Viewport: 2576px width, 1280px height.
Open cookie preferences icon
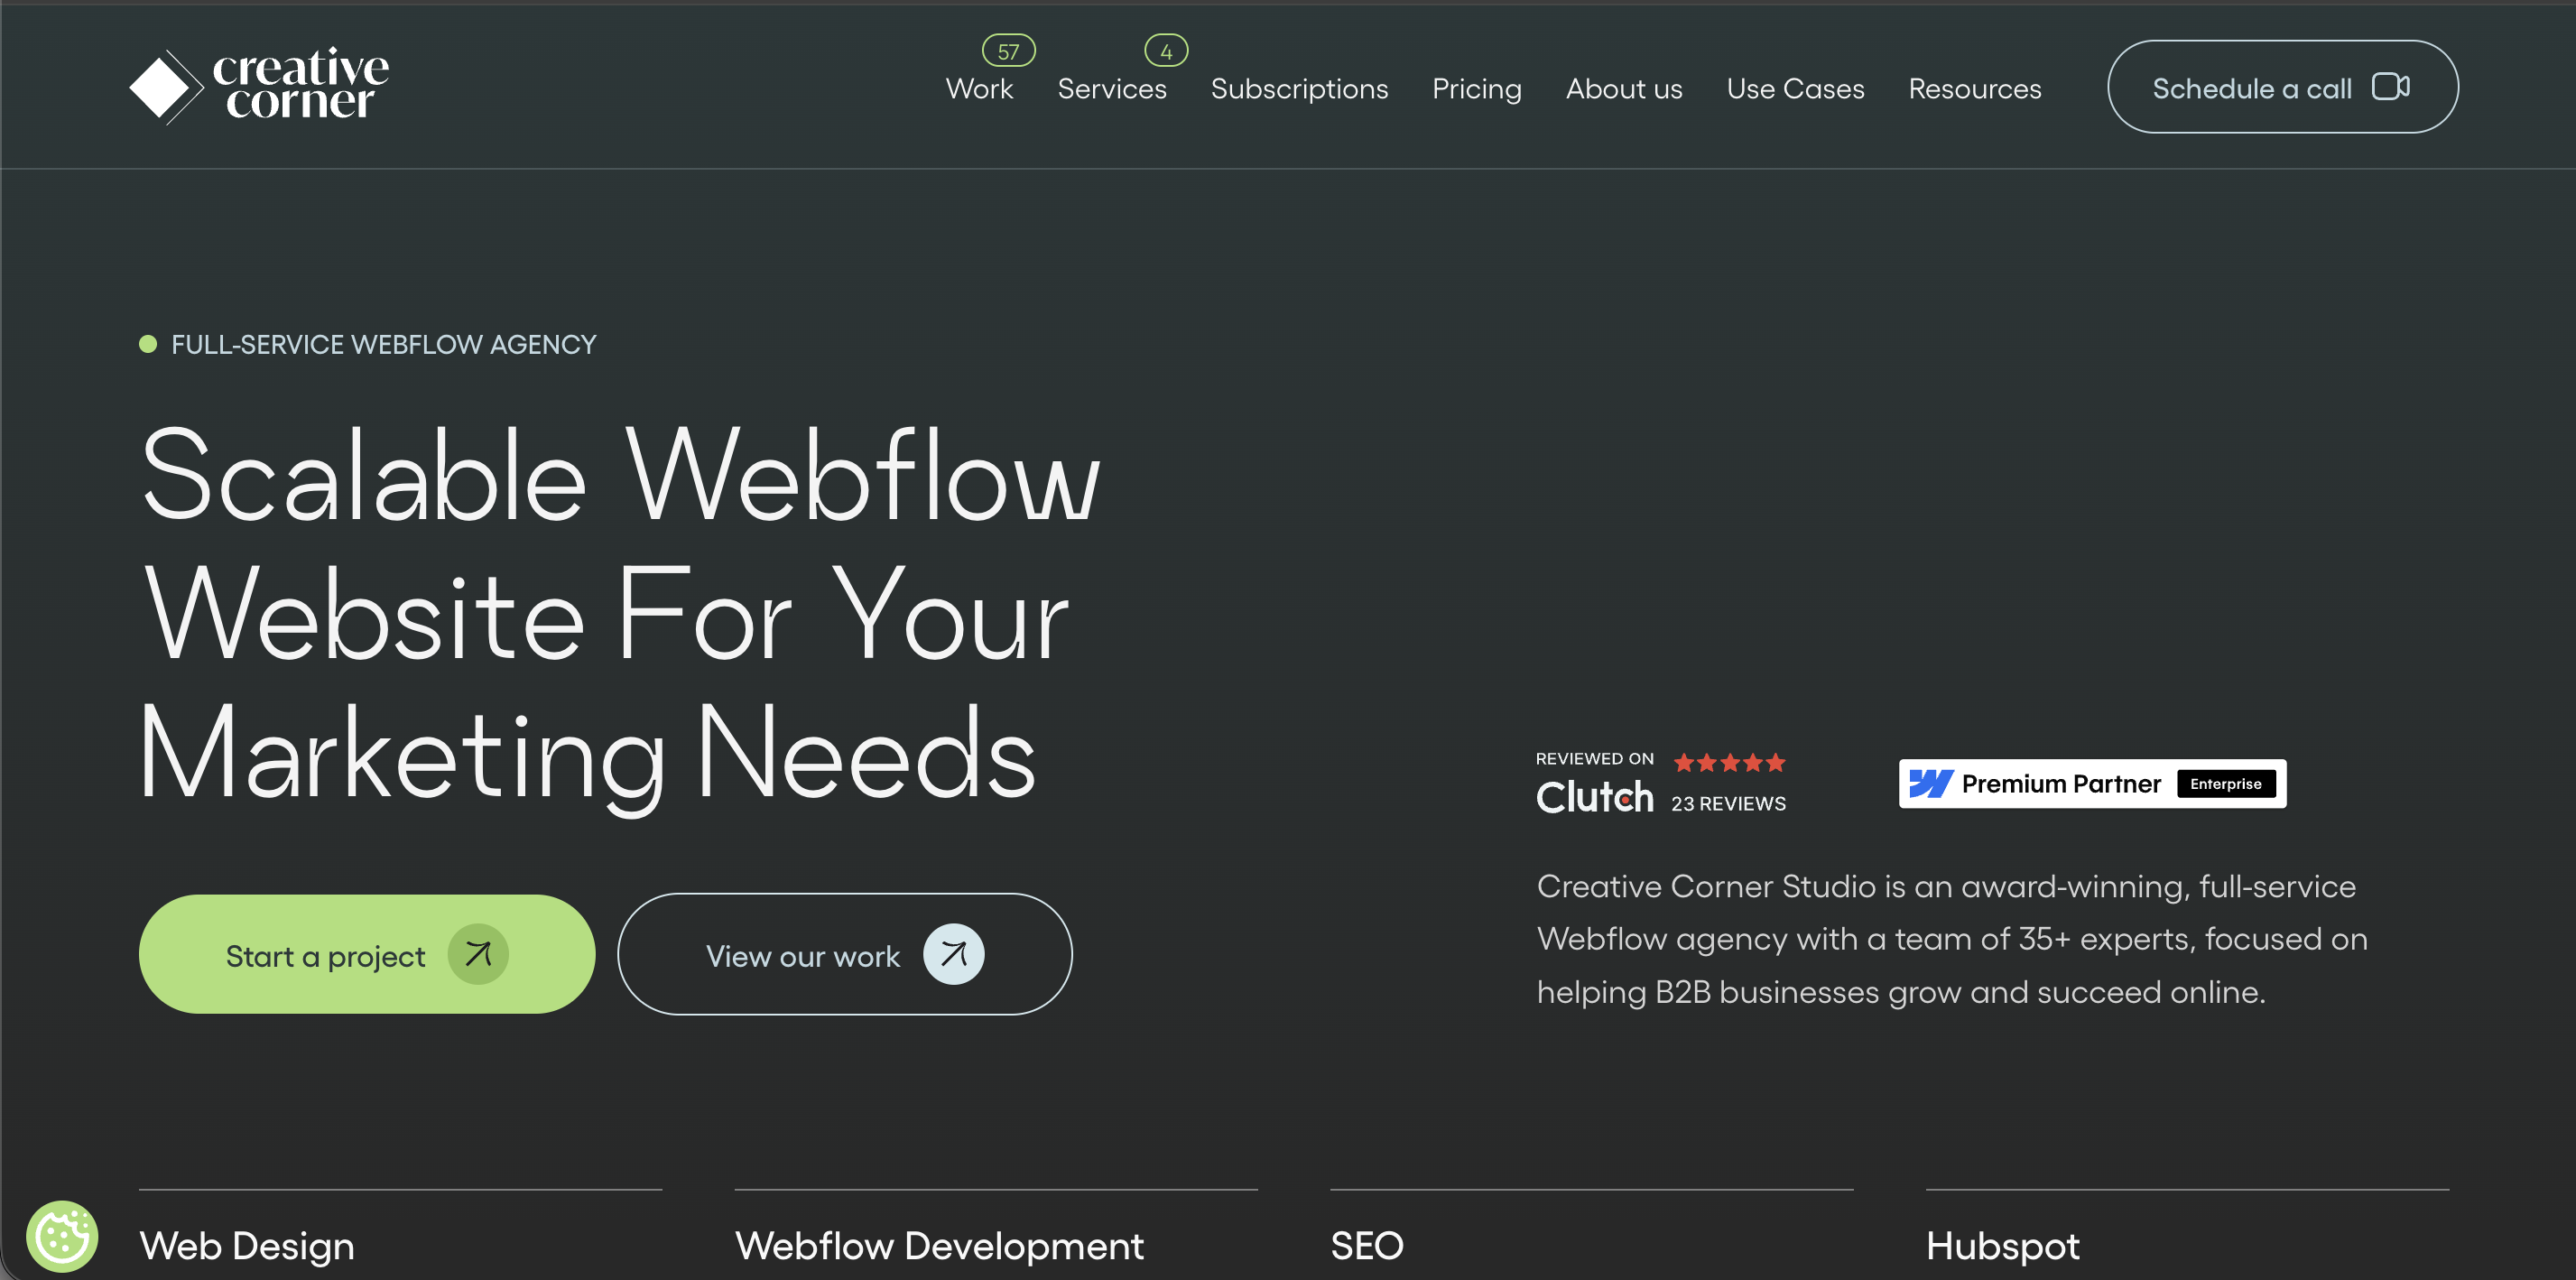pos(62,1236)
